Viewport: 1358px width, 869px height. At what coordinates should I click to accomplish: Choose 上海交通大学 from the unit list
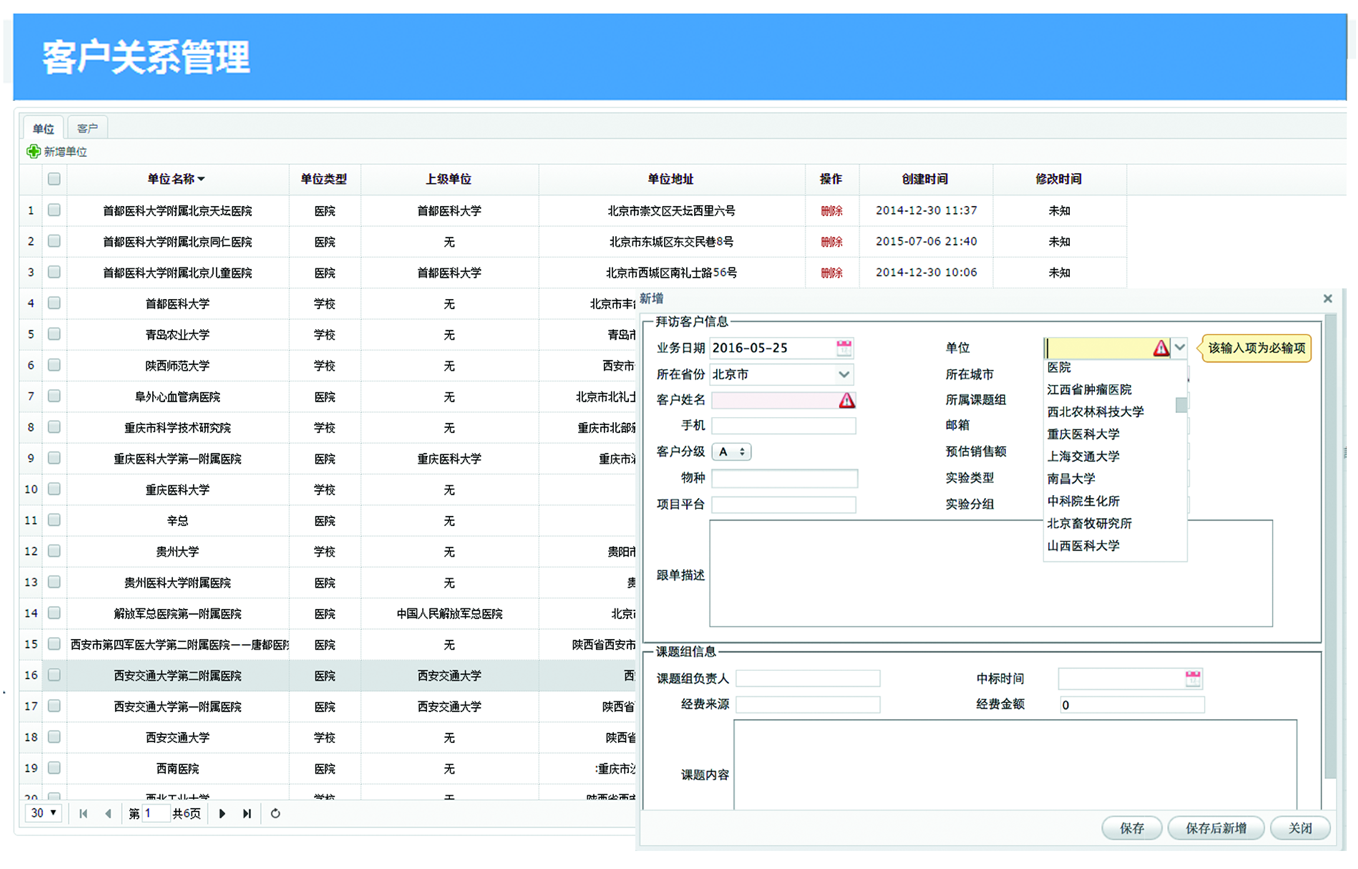(x=1083, y=456)
